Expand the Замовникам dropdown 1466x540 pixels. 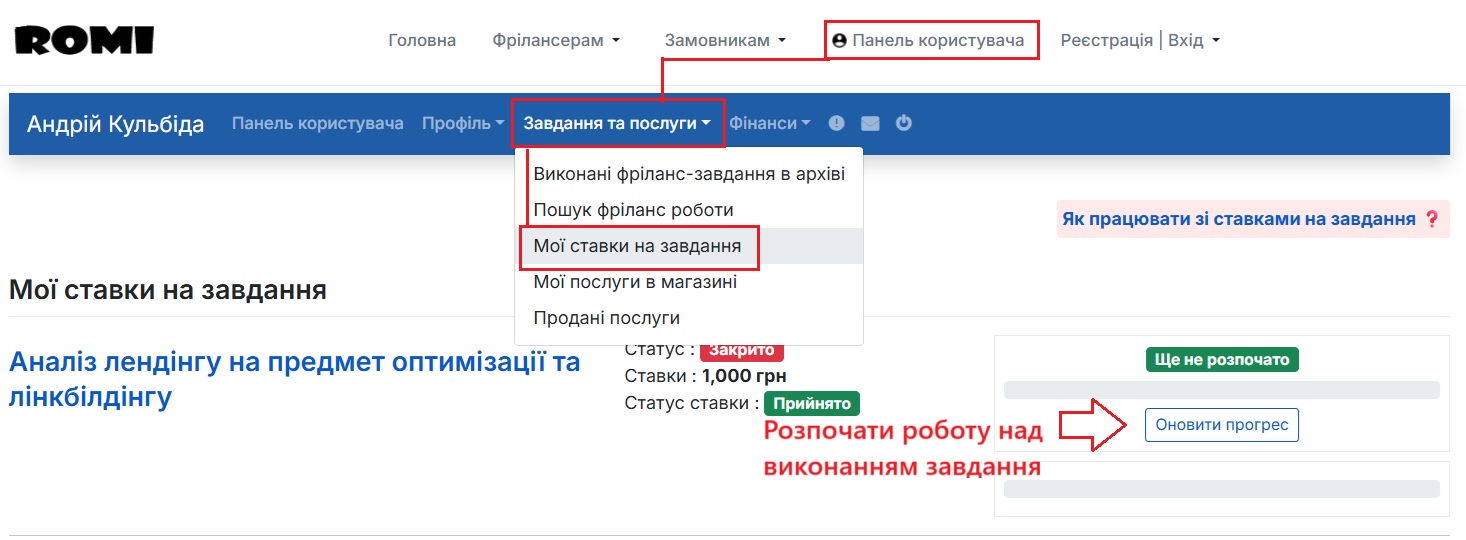(725, 41)
